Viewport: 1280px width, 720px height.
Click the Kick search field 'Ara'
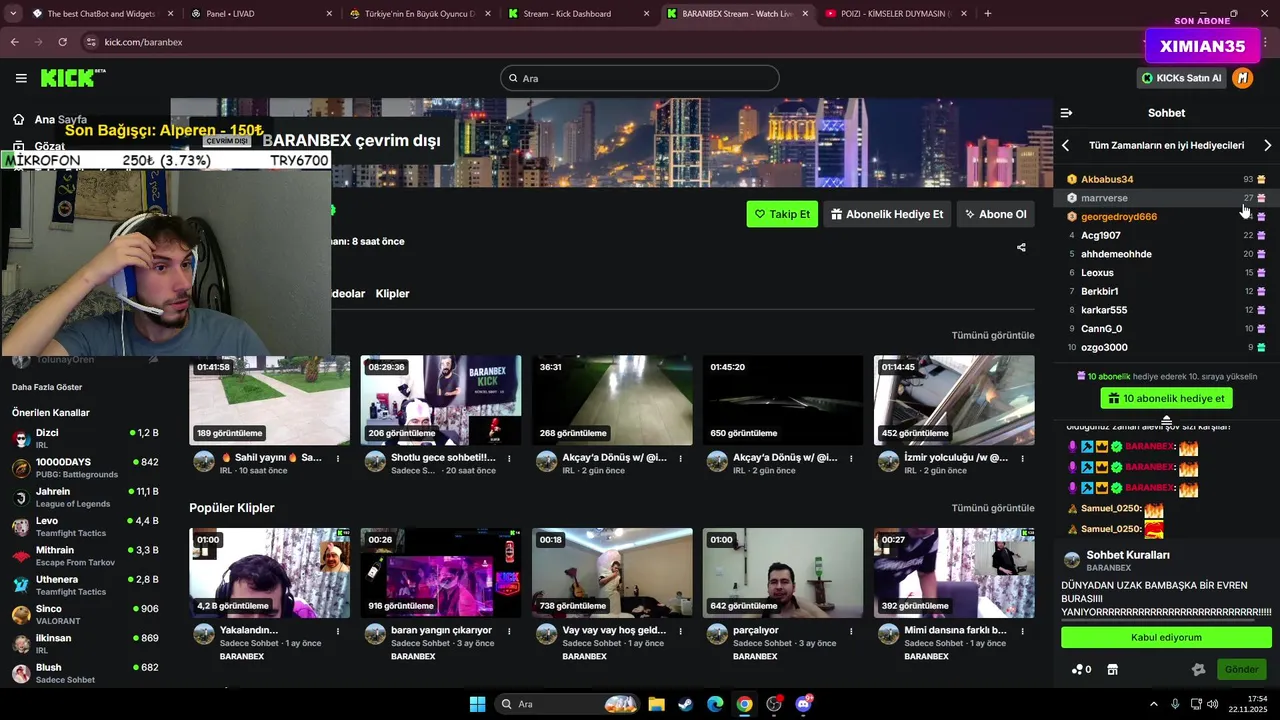coord(640,78)
